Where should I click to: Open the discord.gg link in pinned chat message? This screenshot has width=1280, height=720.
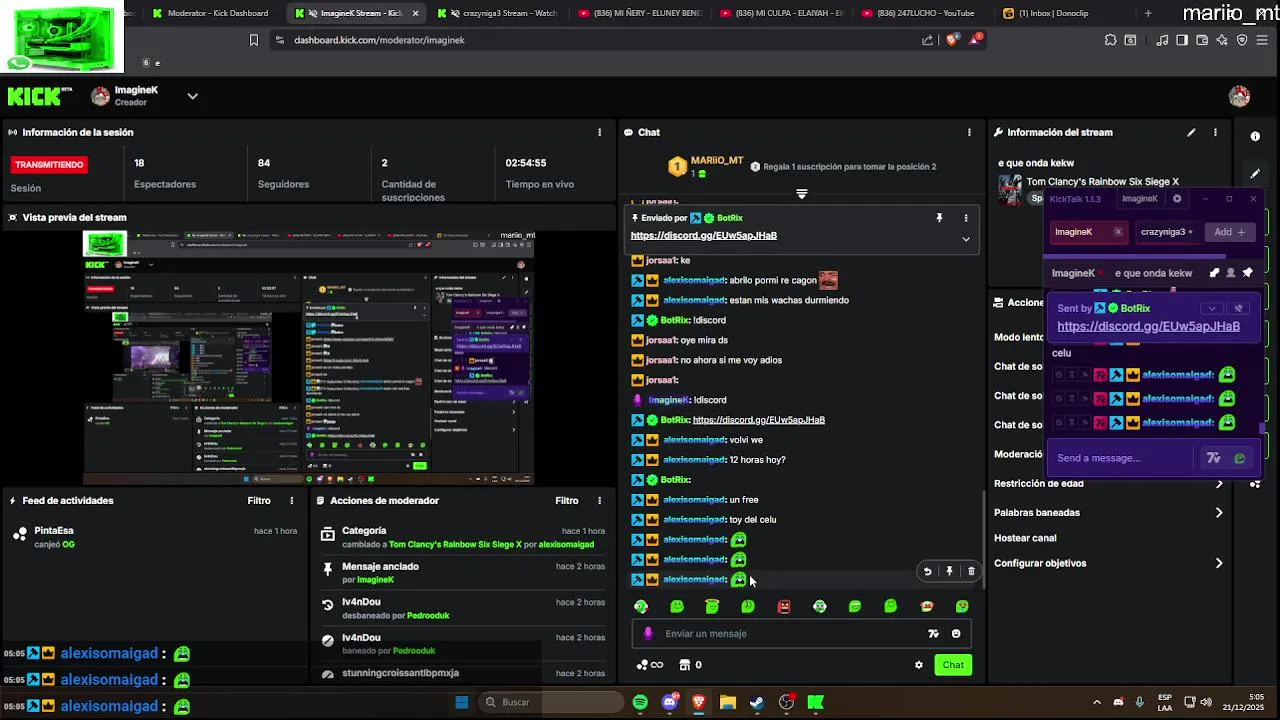pos(703,236)
